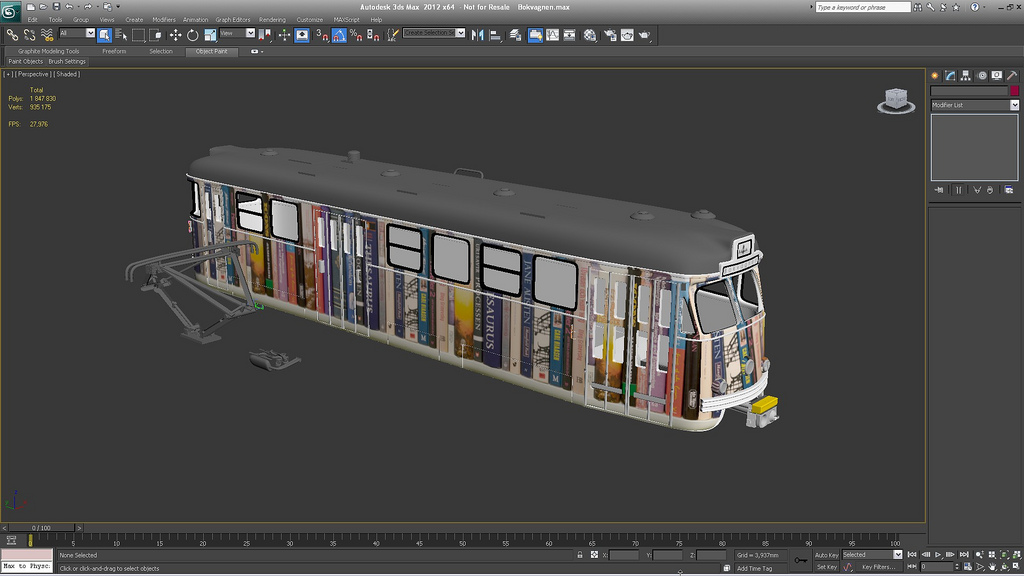Click the Auto Key button
The image size is (1024, 576).
click(826, 555)
